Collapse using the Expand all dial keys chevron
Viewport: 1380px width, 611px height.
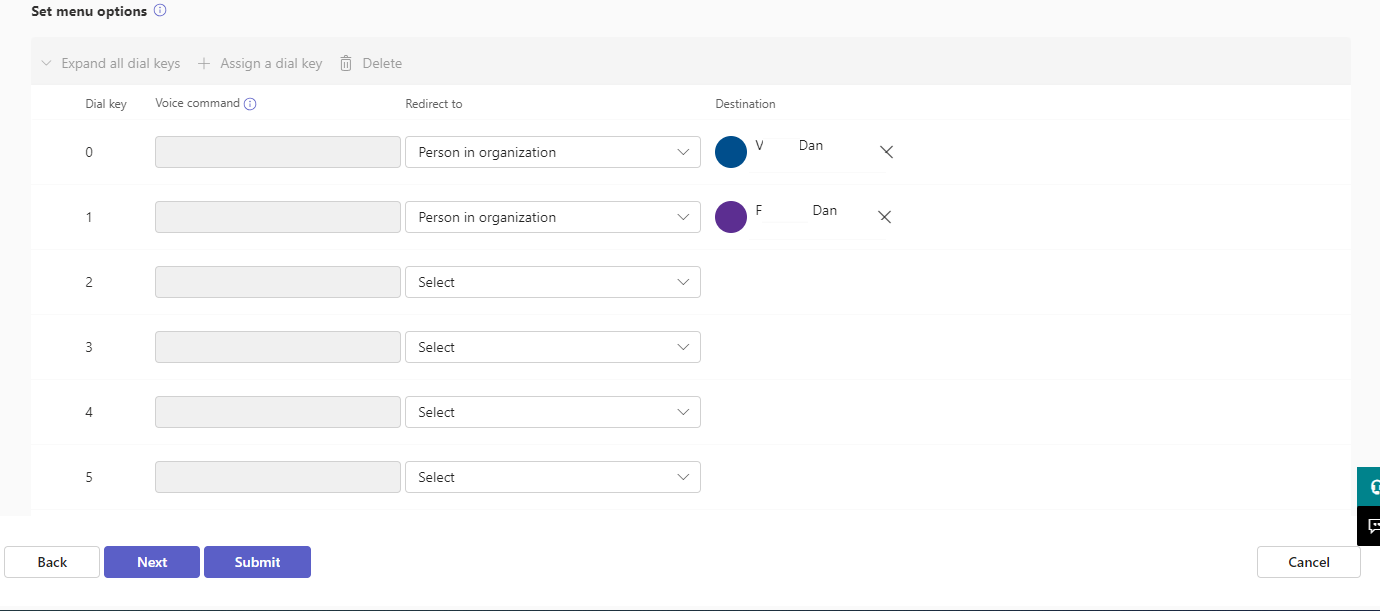coord(46,62)
